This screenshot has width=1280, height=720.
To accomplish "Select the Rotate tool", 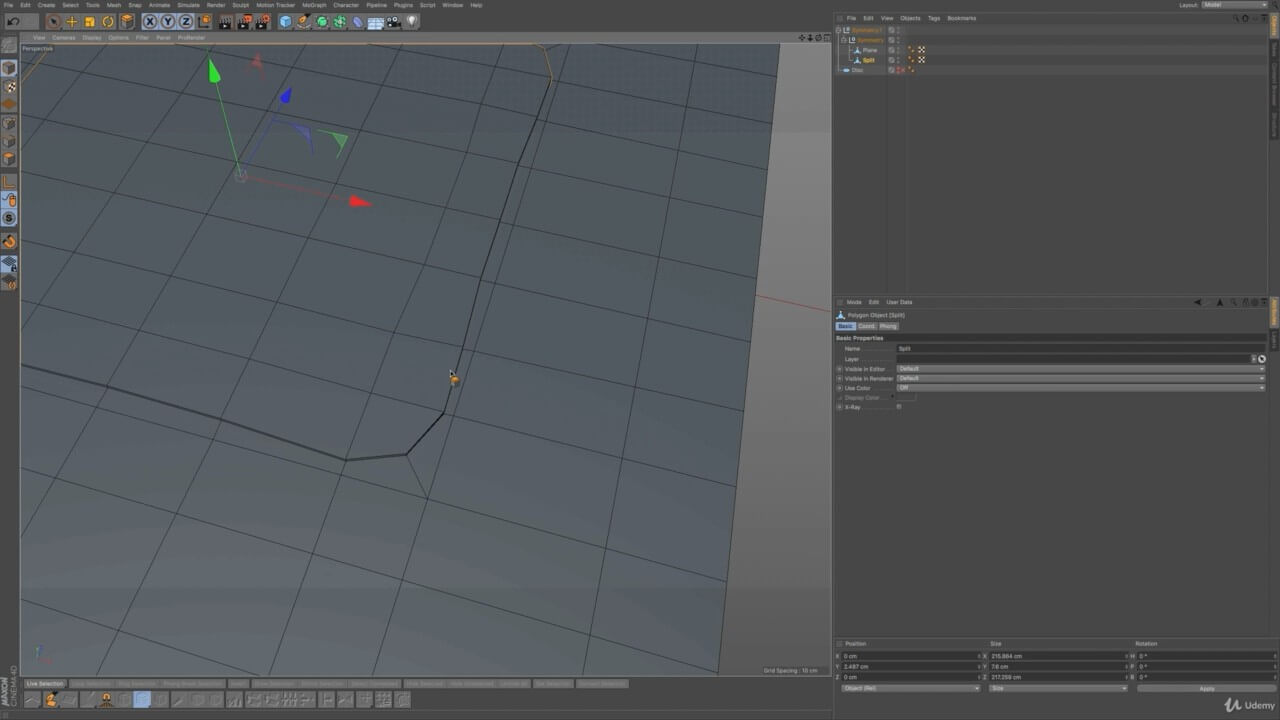I will click(108, 21).
